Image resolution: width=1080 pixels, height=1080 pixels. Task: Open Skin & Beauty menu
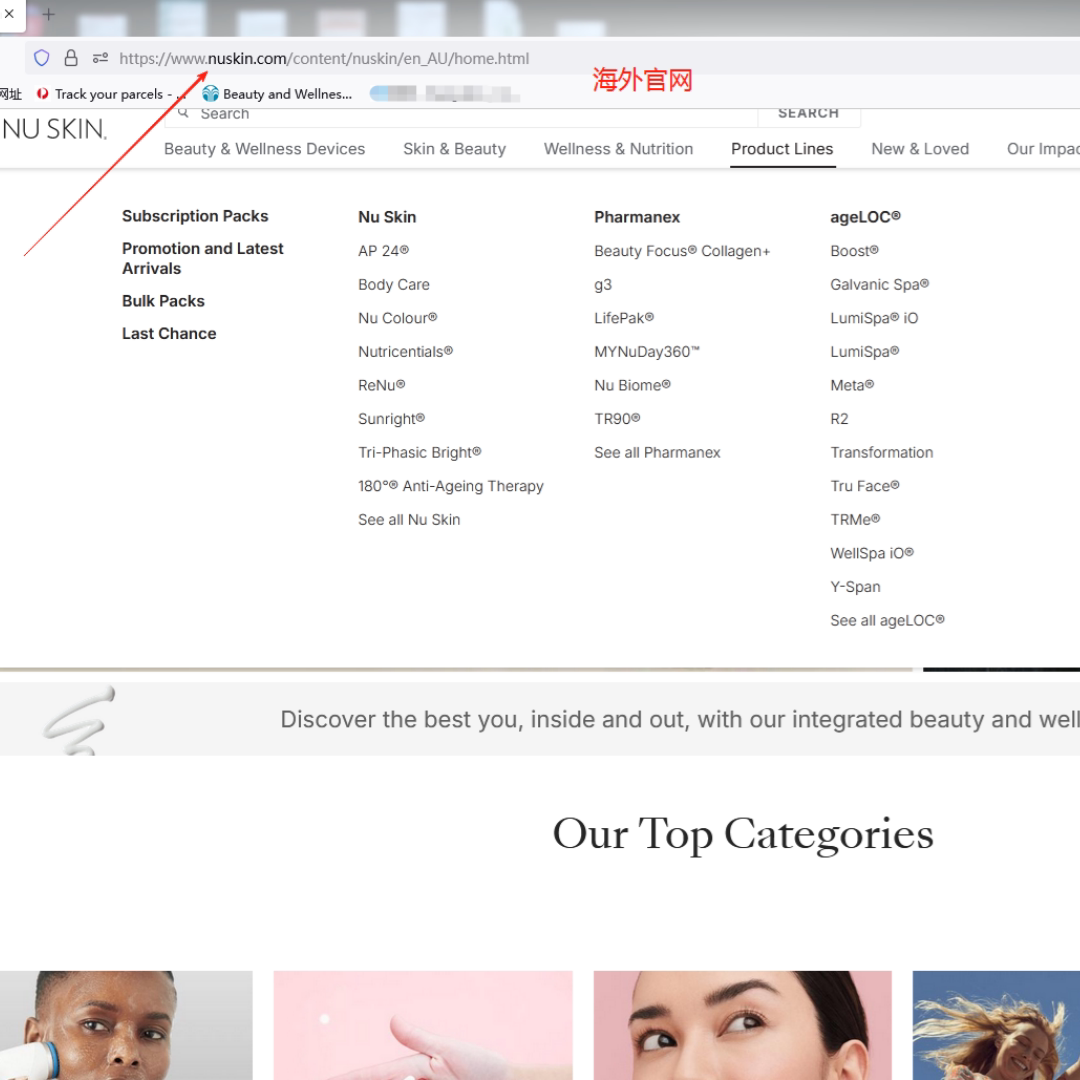(x=455, y=149)
